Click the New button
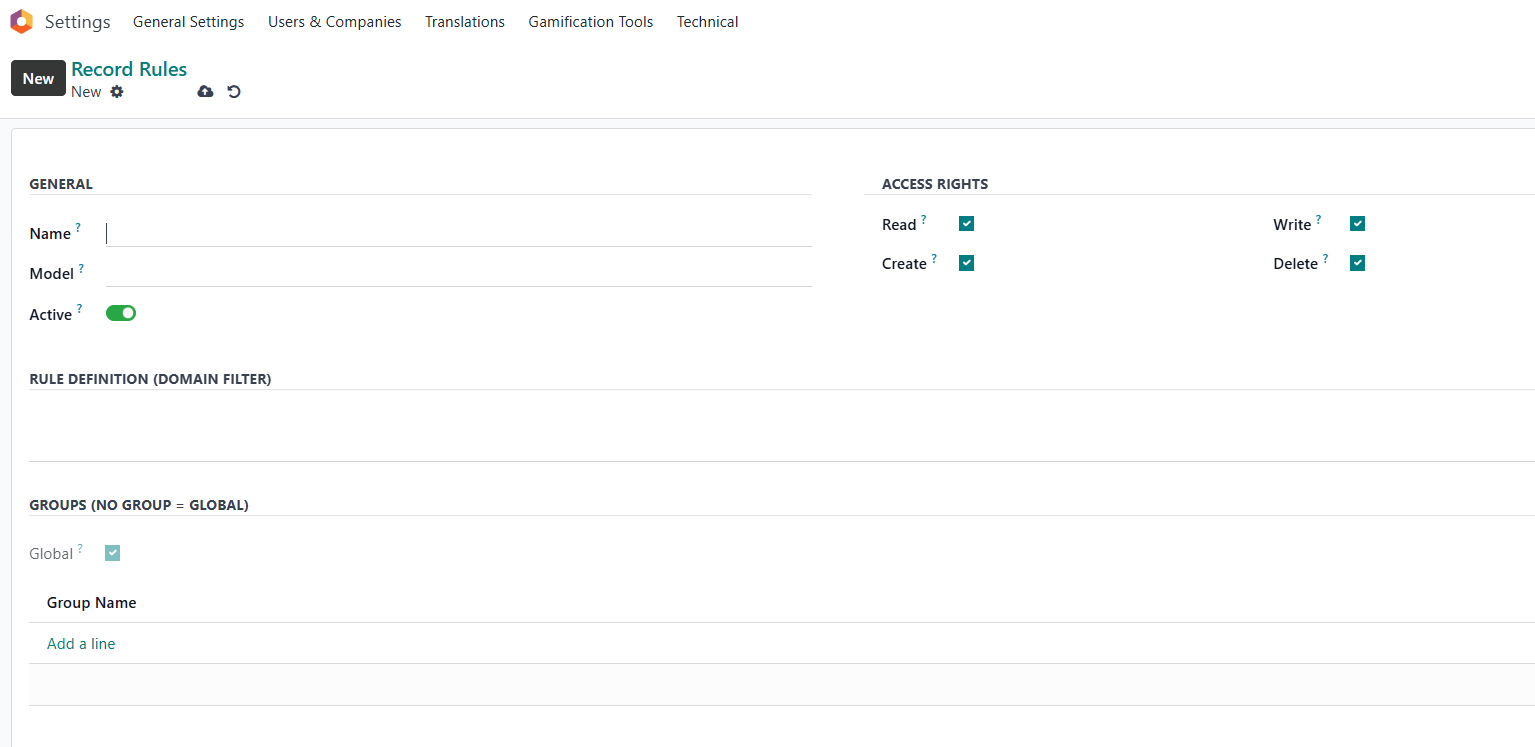1535x747 pixels. tap(38, 78)
